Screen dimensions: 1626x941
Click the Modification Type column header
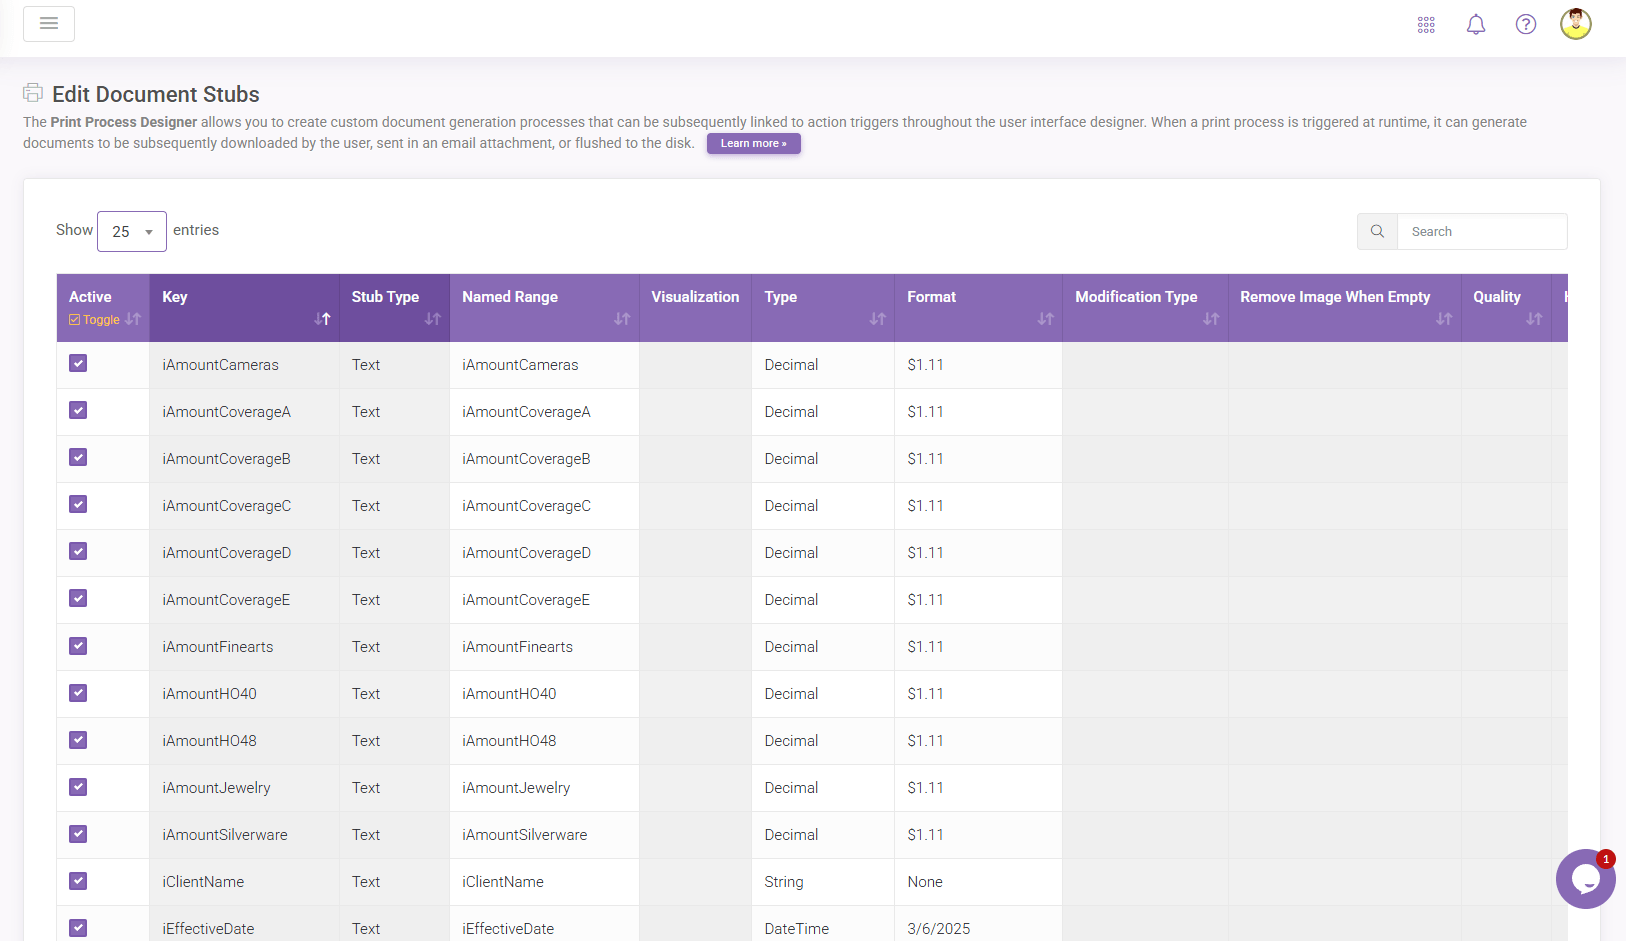pos(1136,297)
